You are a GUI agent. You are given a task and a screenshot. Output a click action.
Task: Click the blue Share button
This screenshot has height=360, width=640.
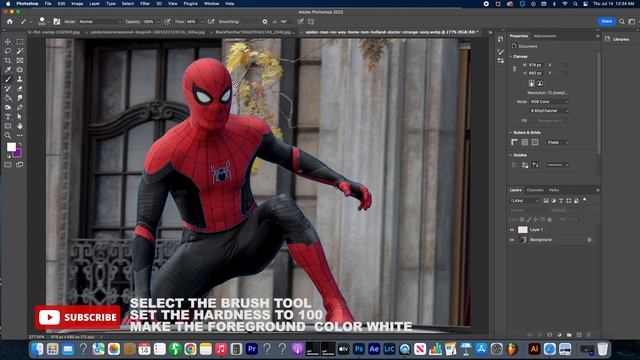pos(607,21)
